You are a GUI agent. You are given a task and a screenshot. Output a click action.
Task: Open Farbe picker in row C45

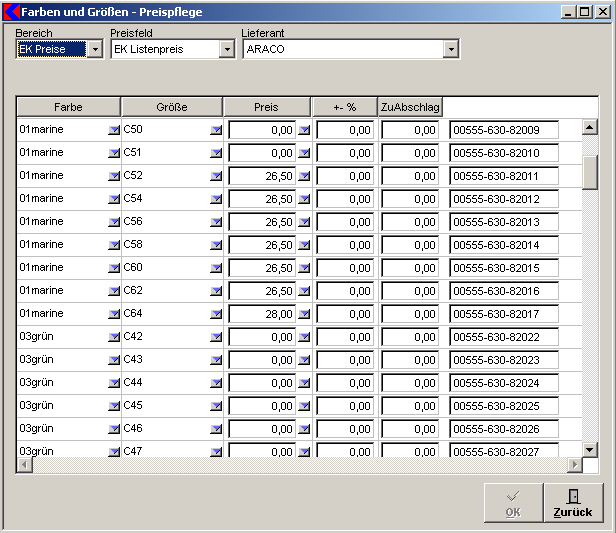[114, 406]
